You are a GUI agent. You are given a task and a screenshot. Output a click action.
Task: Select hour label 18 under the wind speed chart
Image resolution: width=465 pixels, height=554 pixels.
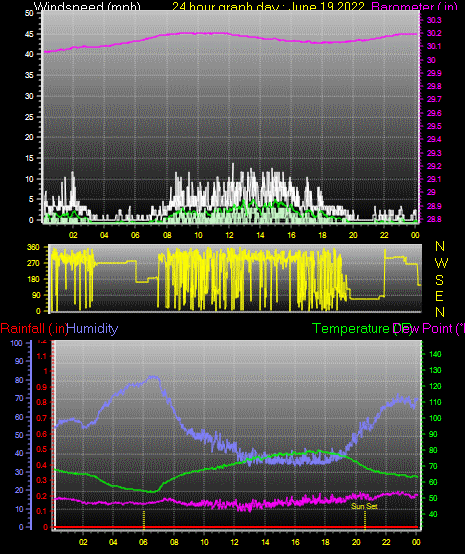click(x=322, y=235)
